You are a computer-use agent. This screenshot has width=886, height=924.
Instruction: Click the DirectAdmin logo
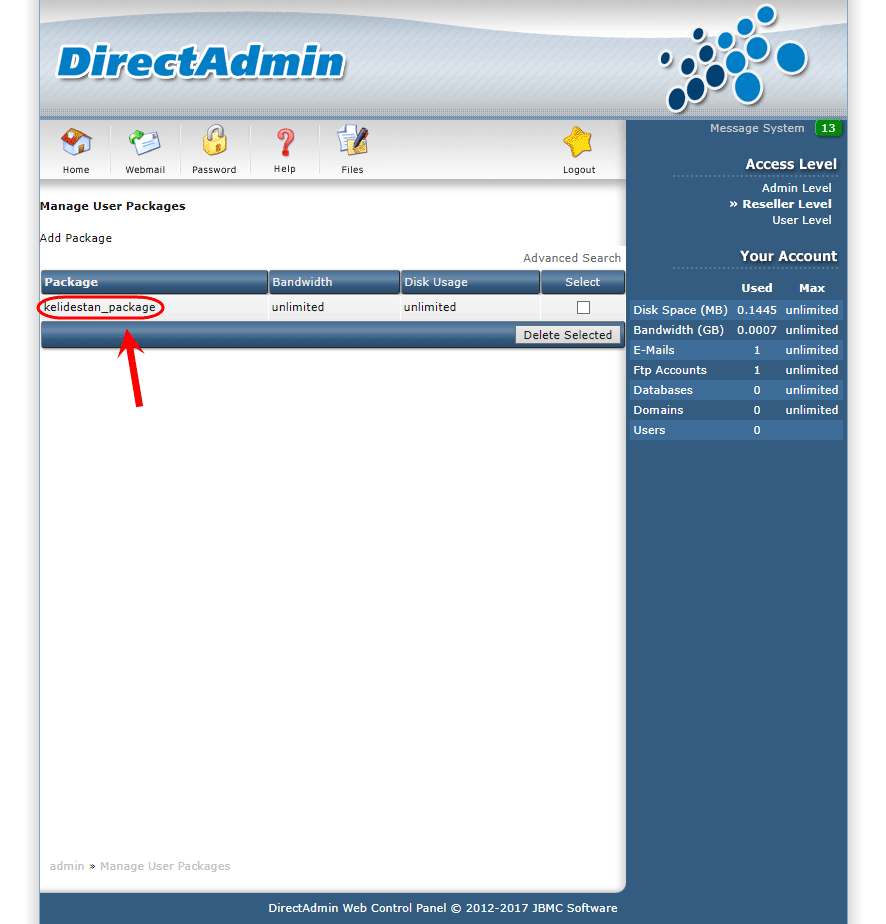tap(201, 61)
